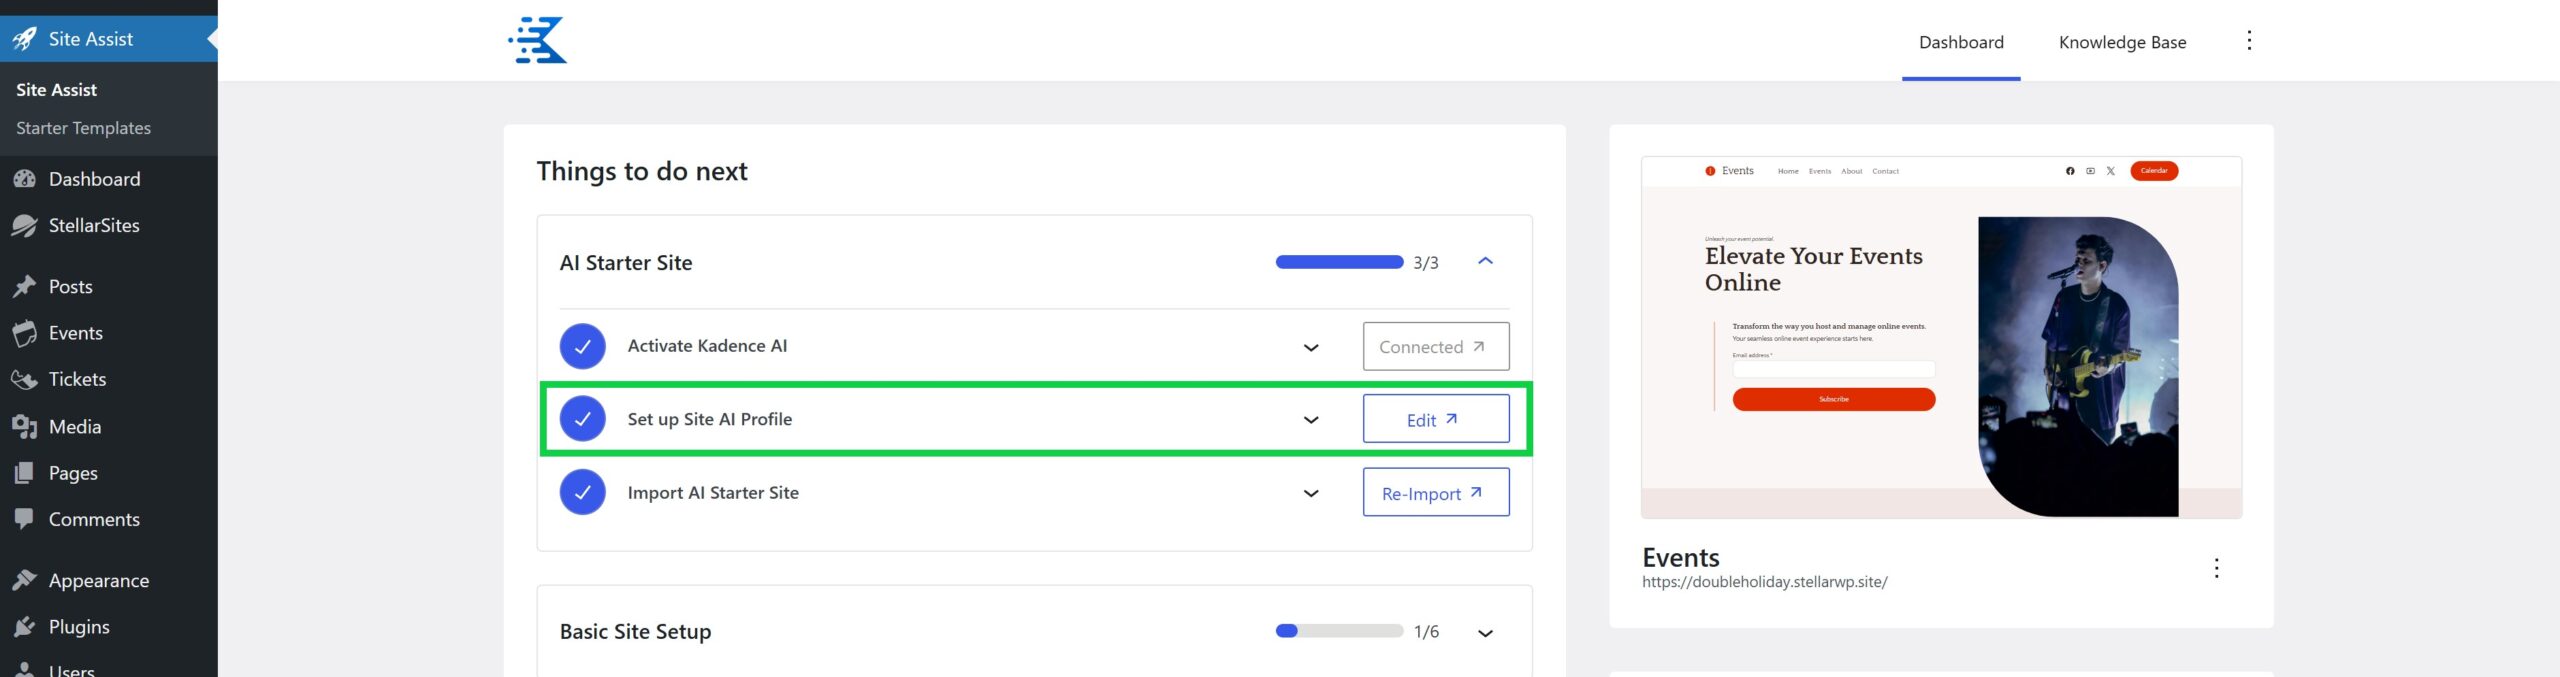The image size is (2560, 677).
Task: Click the Plugins sidebar icon
Action: tap(25, 627)
